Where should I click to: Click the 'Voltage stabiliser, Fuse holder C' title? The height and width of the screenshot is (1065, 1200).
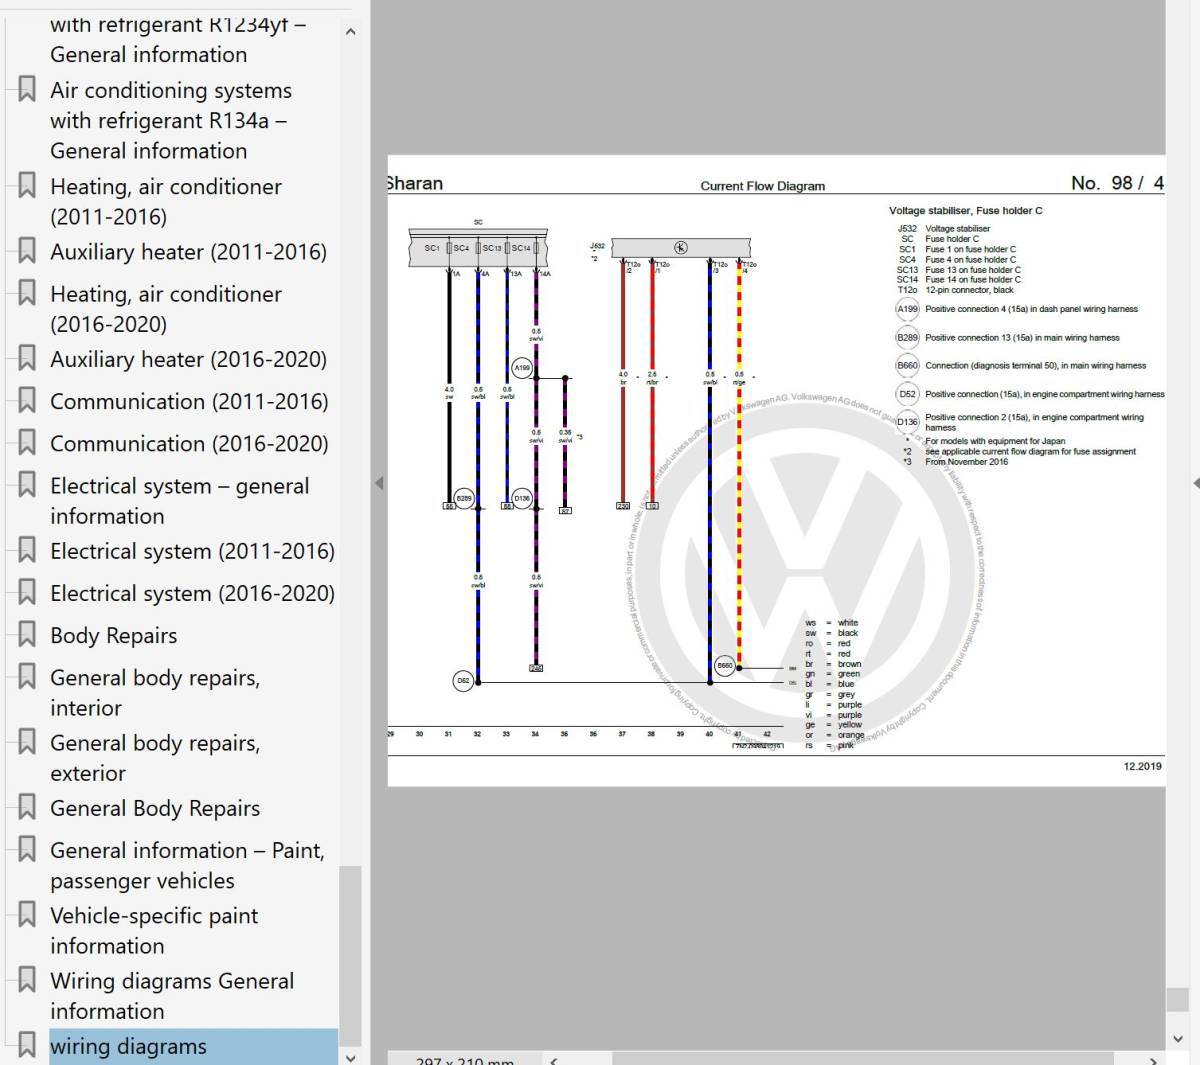tap(966, 211)
